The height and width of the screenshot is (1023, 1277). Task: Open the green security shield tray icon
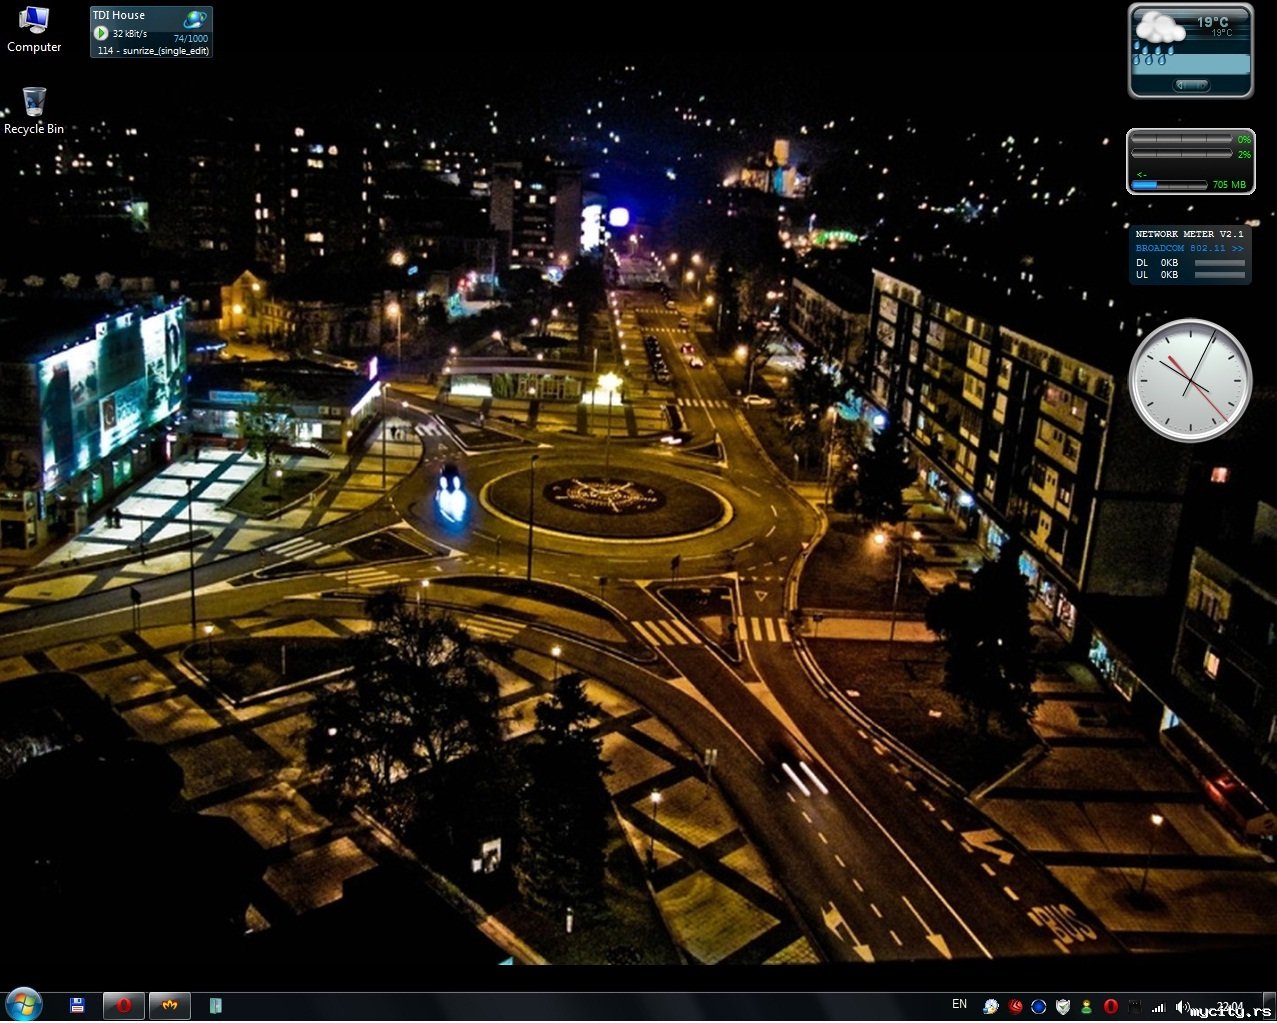(x=1063, y=1006)
